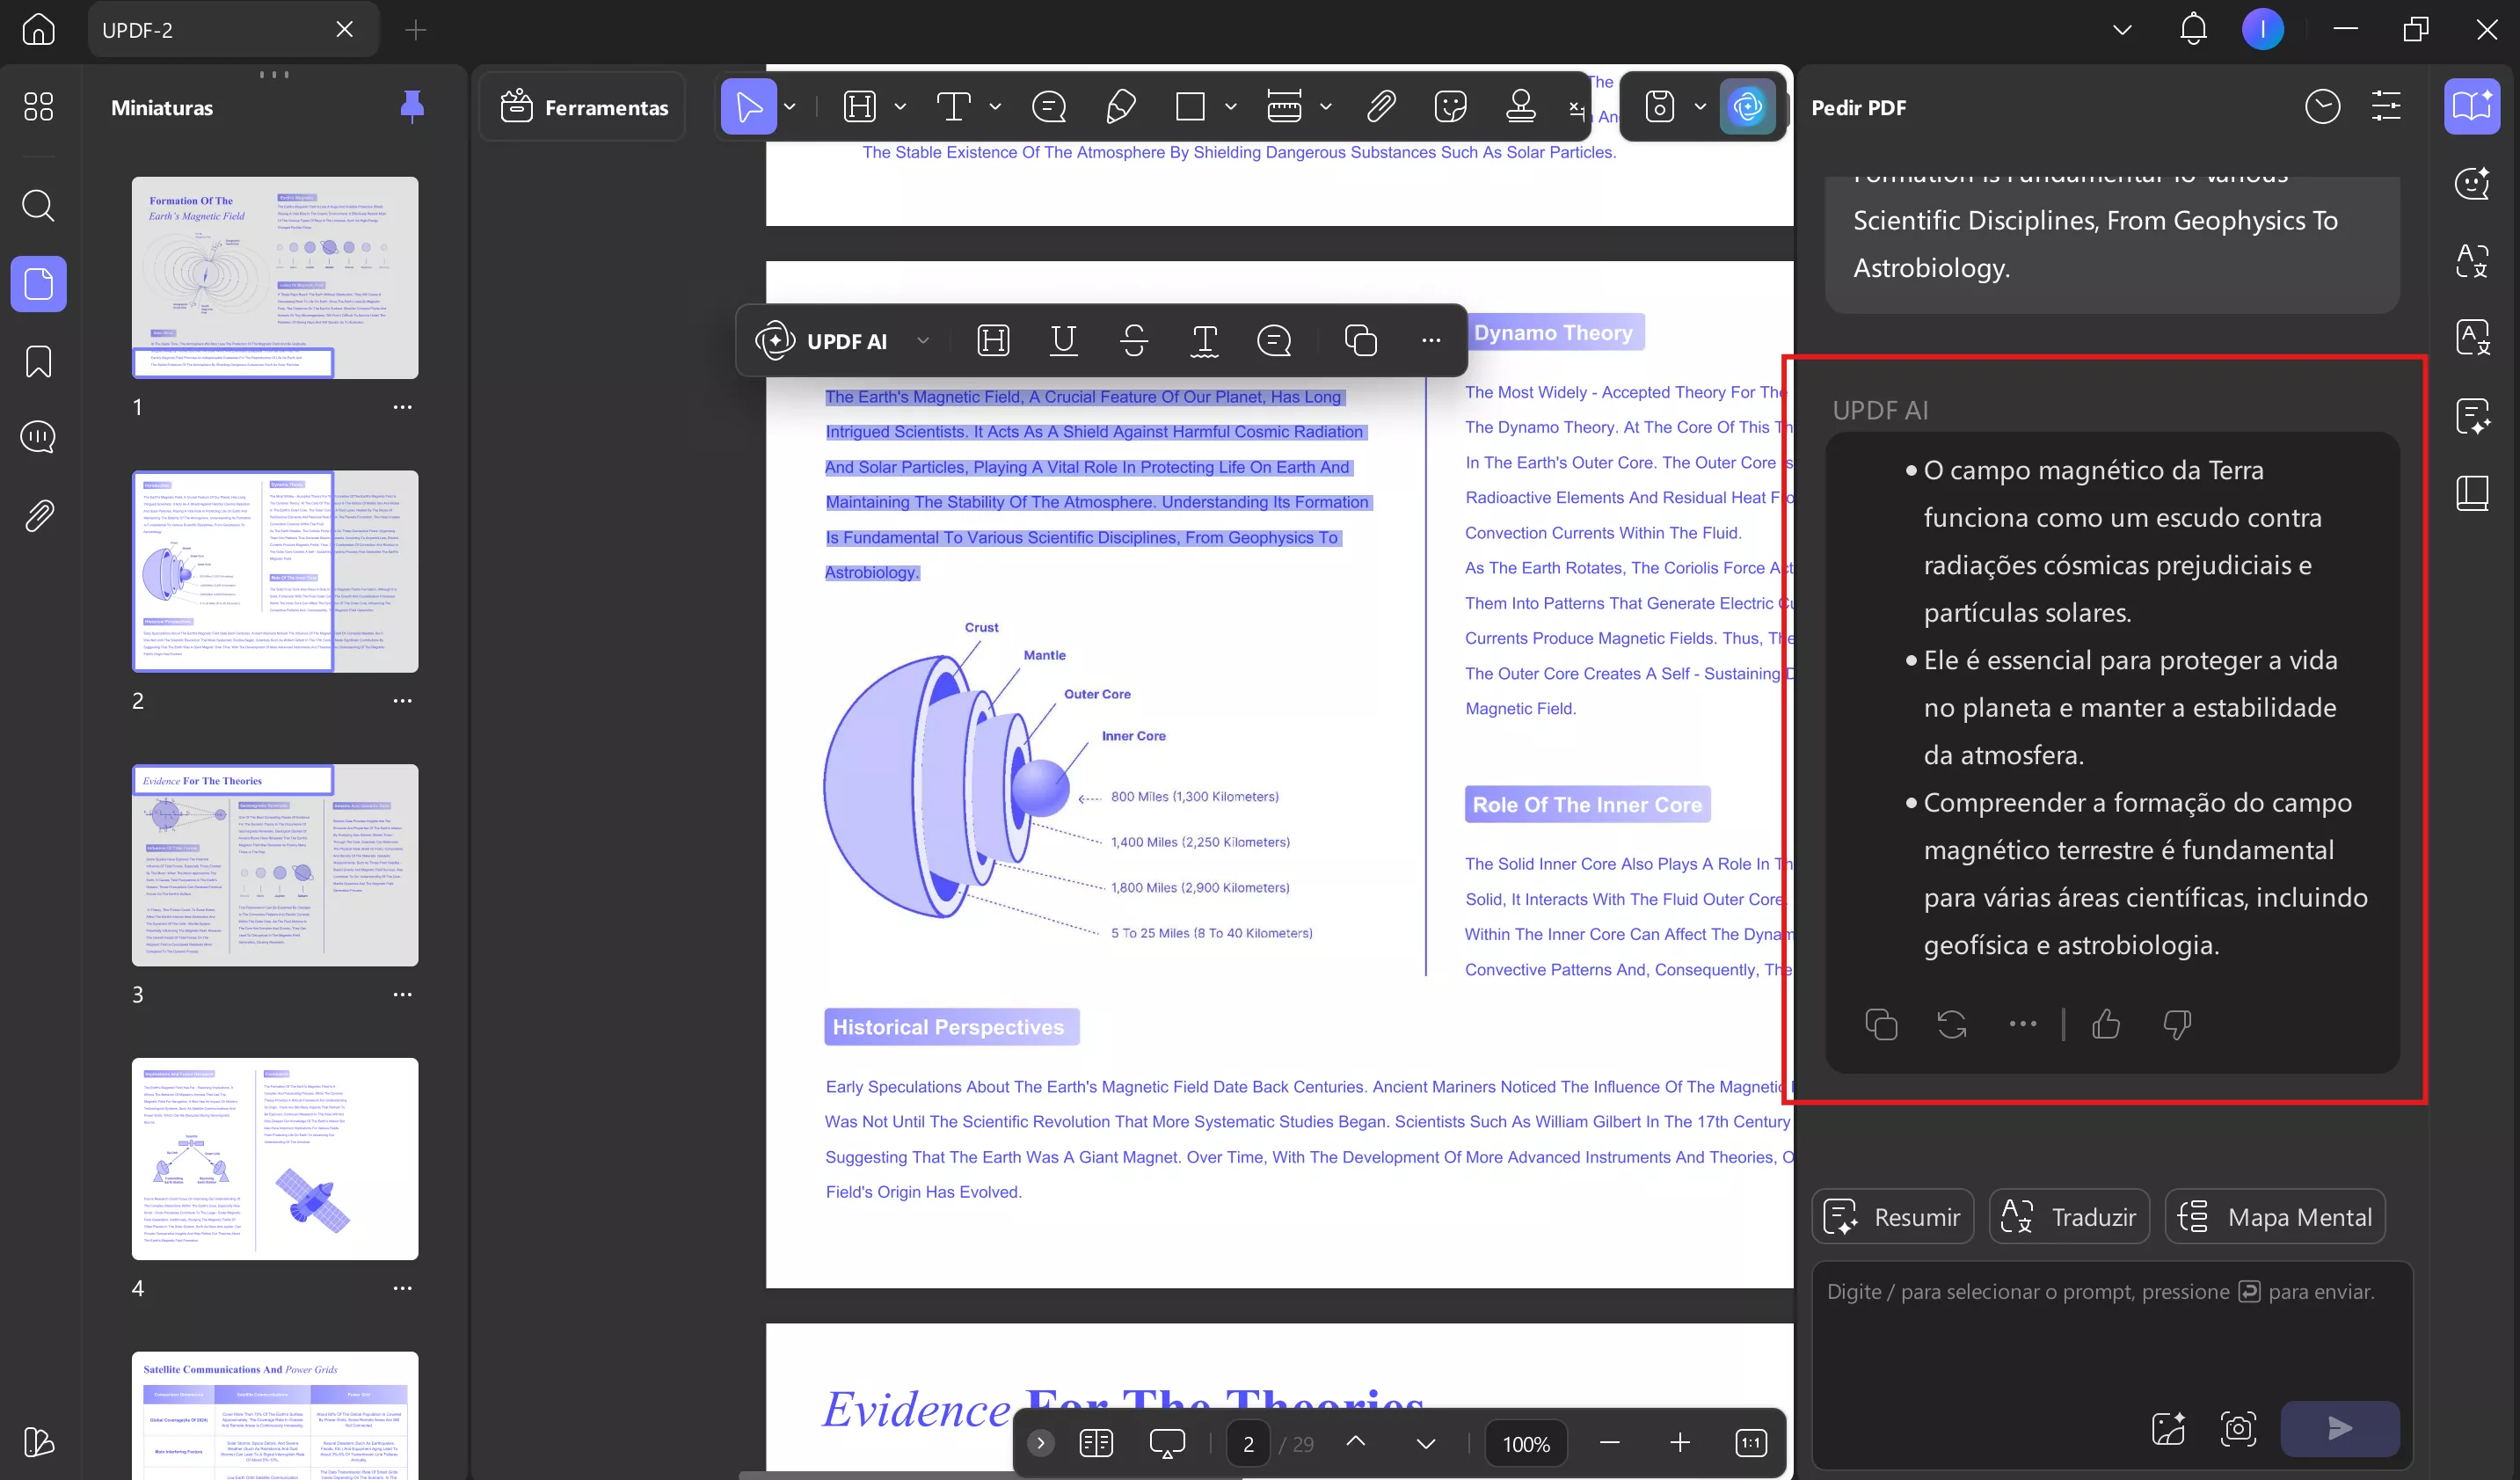The image size is (2520, 1480).
Task: Open the highlight tool dropdown arrow
Action: [899, 106]
